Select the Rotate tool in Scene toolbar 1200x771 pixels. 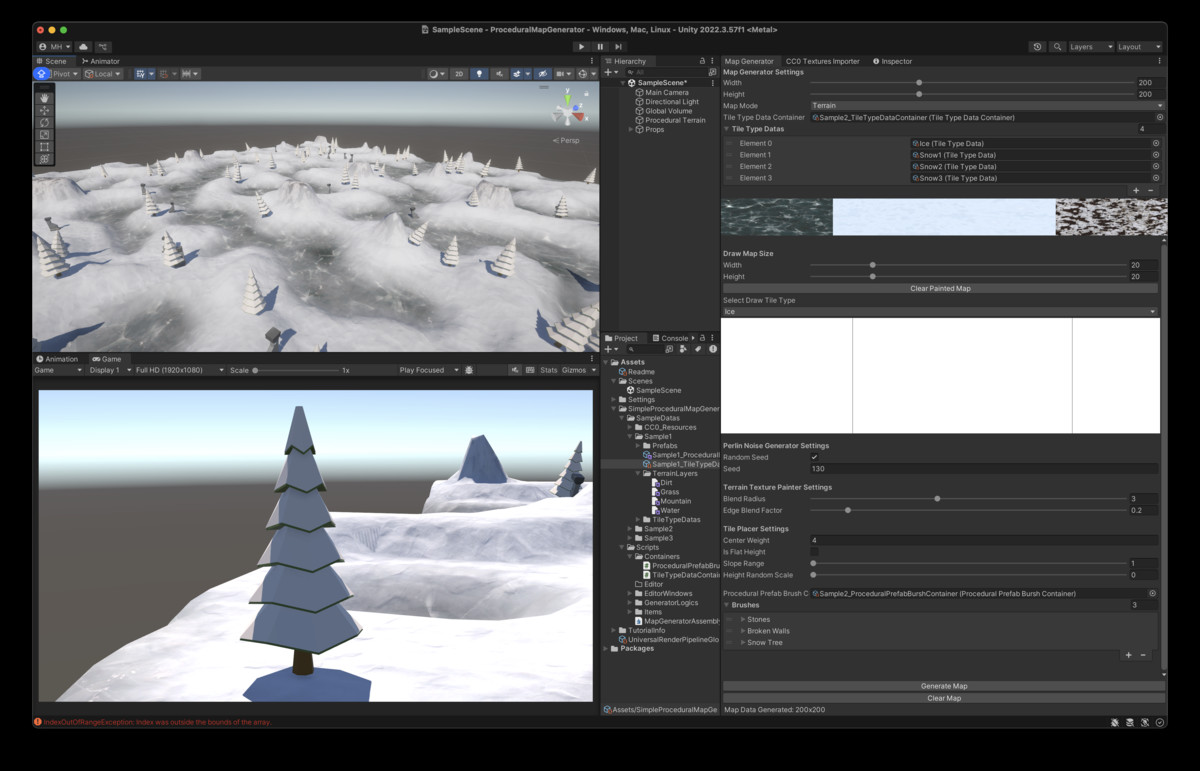click(x=45, y=122)
